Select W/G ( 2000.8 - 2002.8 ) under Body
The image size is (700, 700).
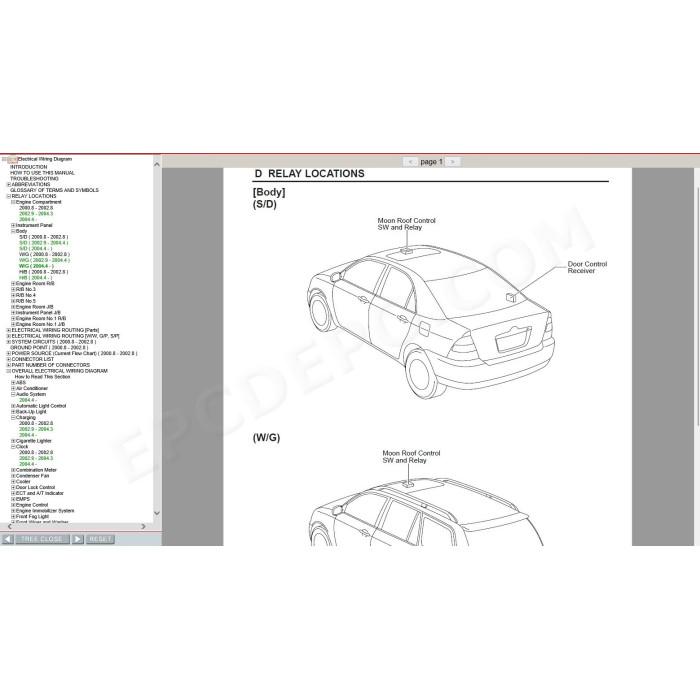click(x=44, y=254)
